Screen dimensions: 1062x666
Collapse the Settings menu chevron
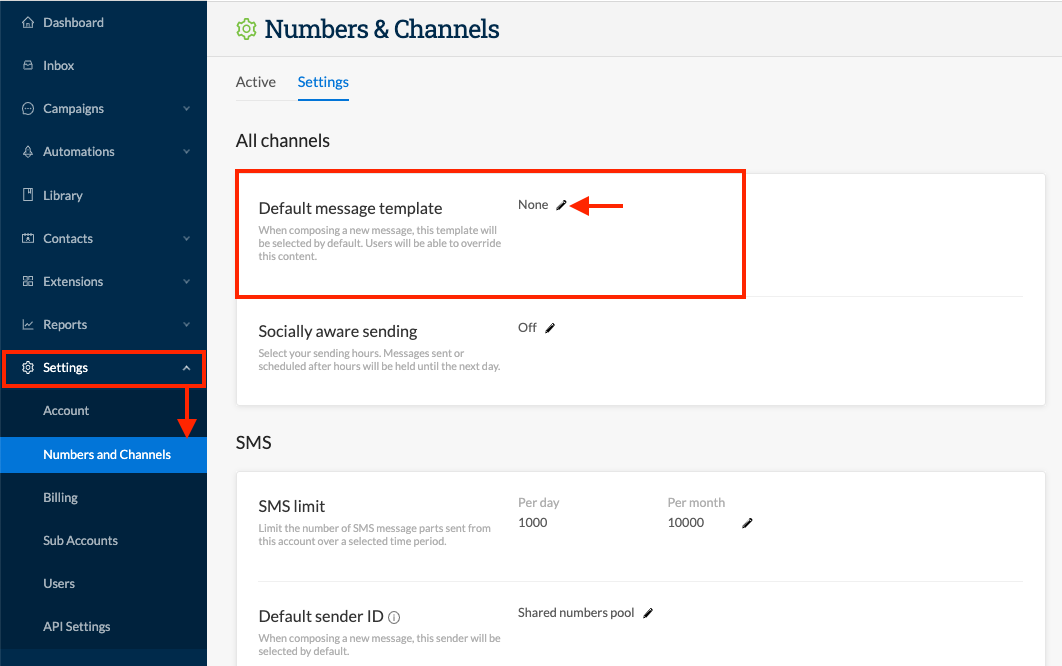[x=186, y=368]
